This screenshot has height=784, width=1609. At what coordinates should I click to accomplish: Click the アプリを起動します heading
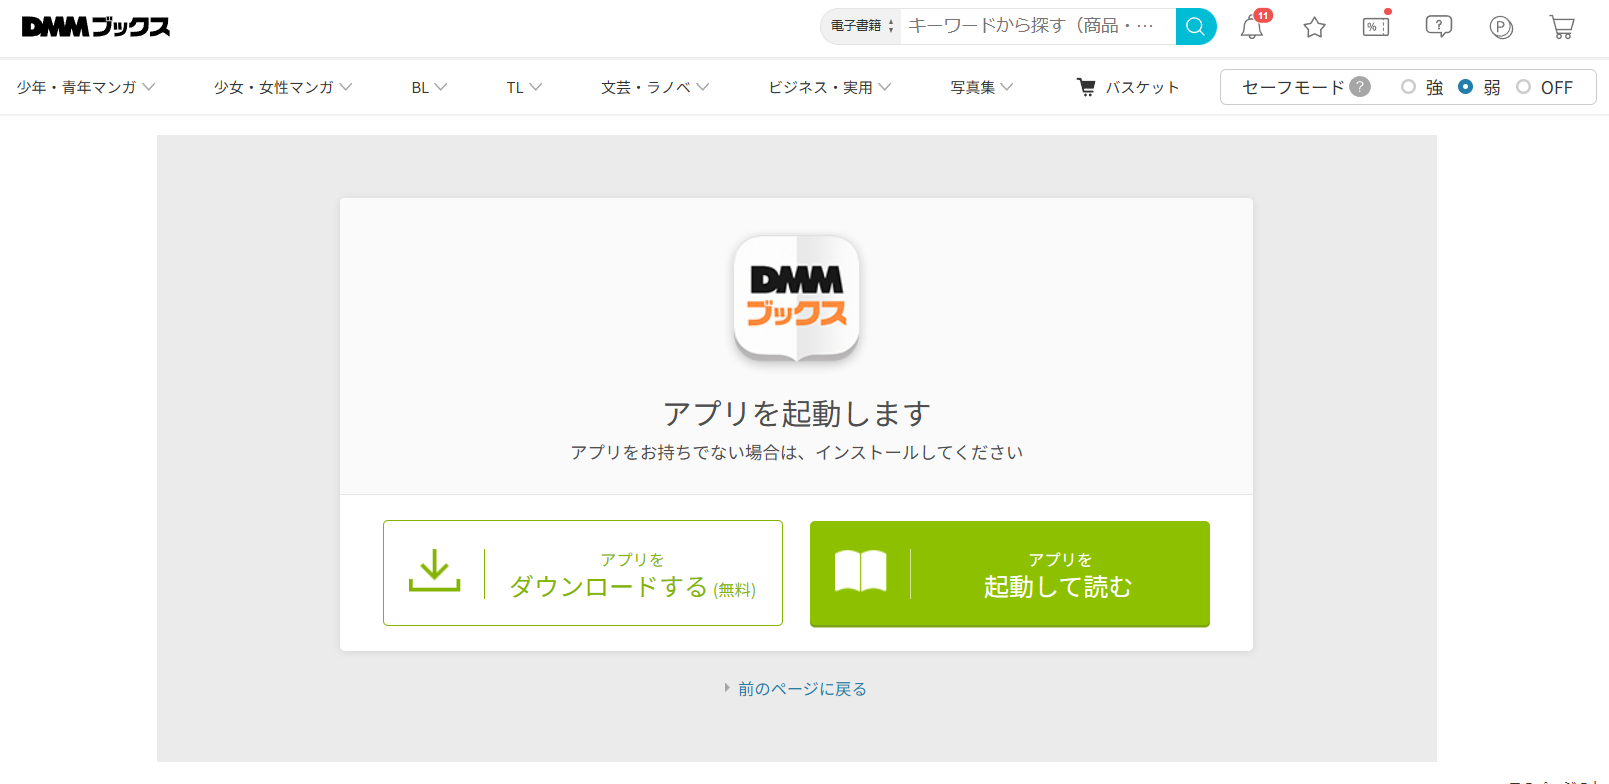[797, 413]
